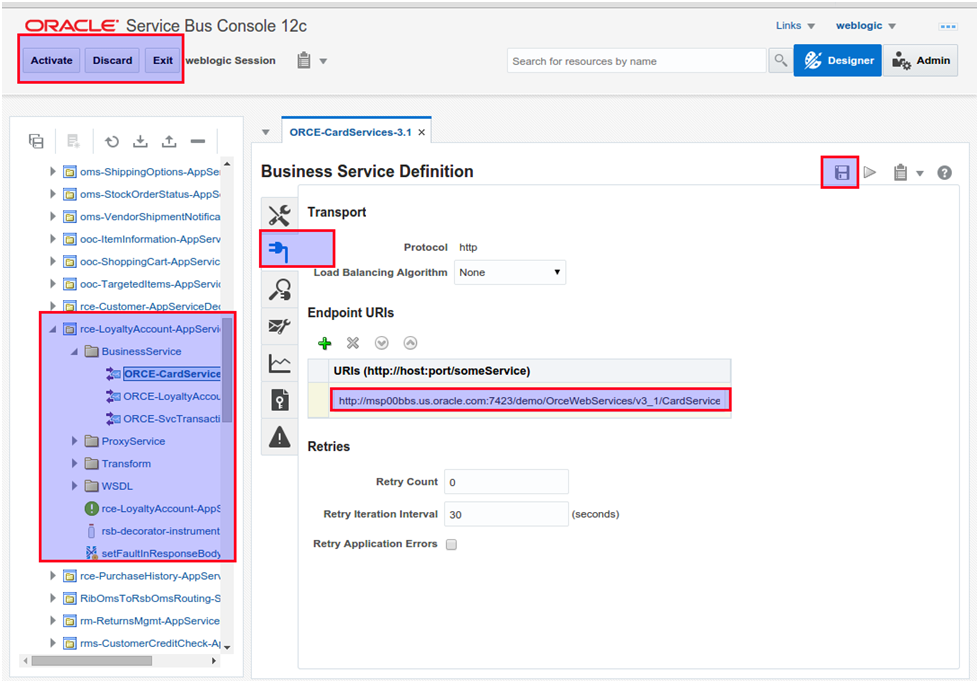Switch to the Designer view
Viewport: 979px width, 683px height.
point(837,61)
